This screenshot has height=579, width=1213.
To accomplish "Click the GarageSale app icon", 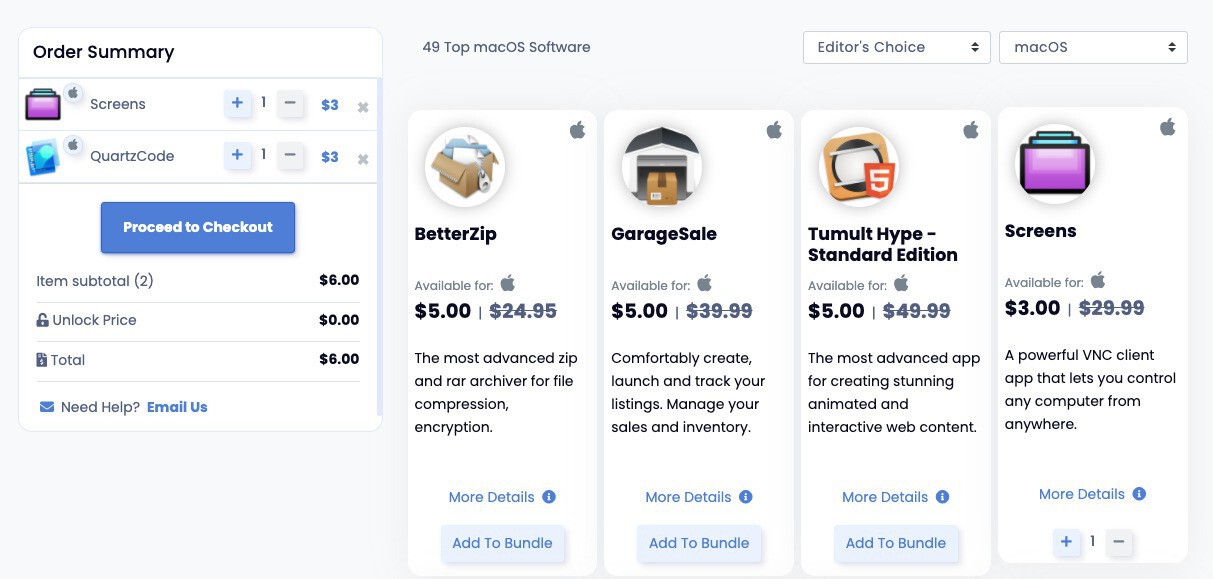I will click(661, 167).
